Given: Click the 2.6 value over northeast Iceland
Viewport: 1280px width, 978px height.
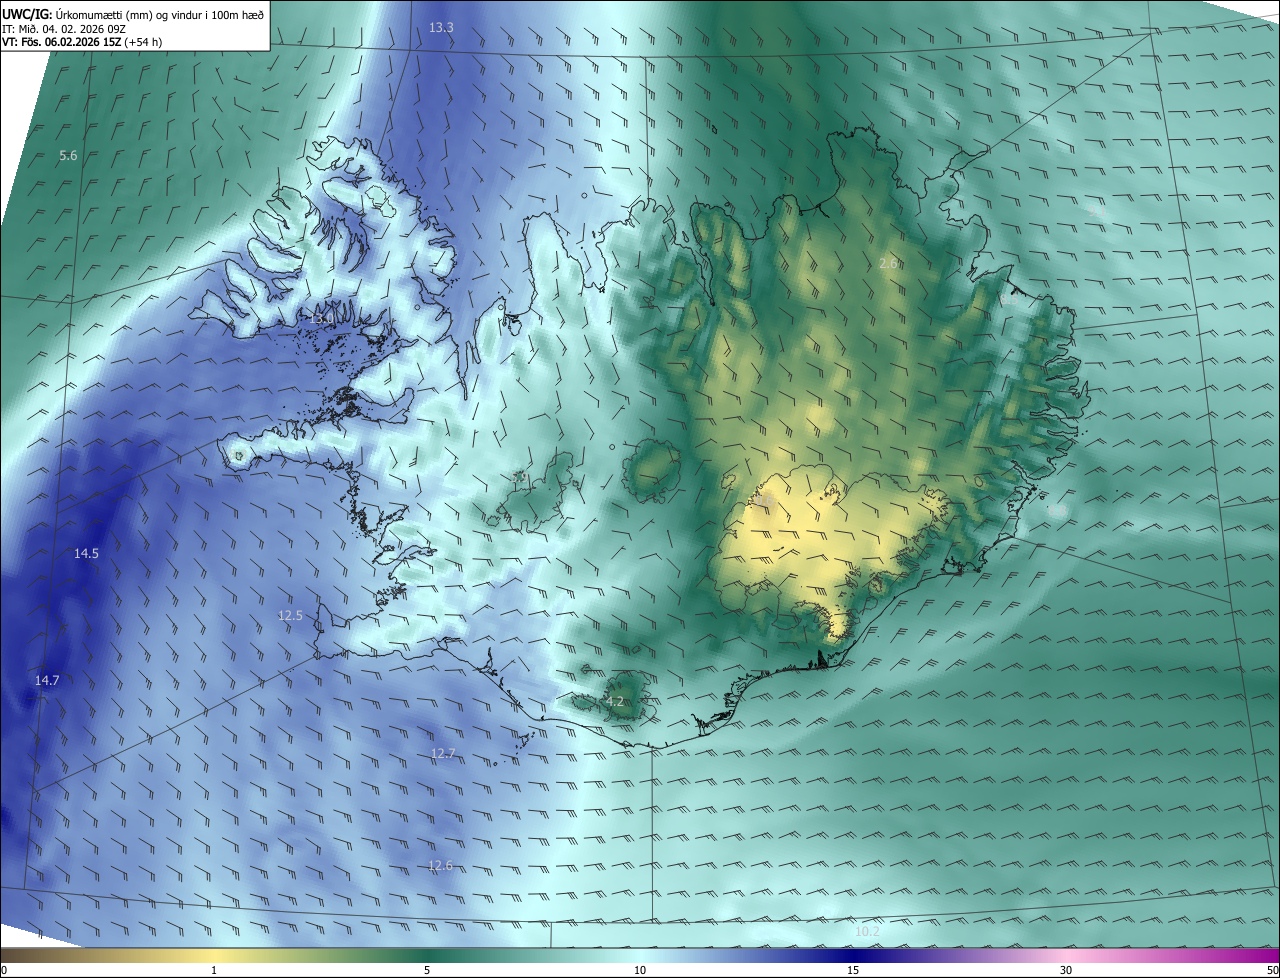Looking at the screenshot, I should click(888, 263).
